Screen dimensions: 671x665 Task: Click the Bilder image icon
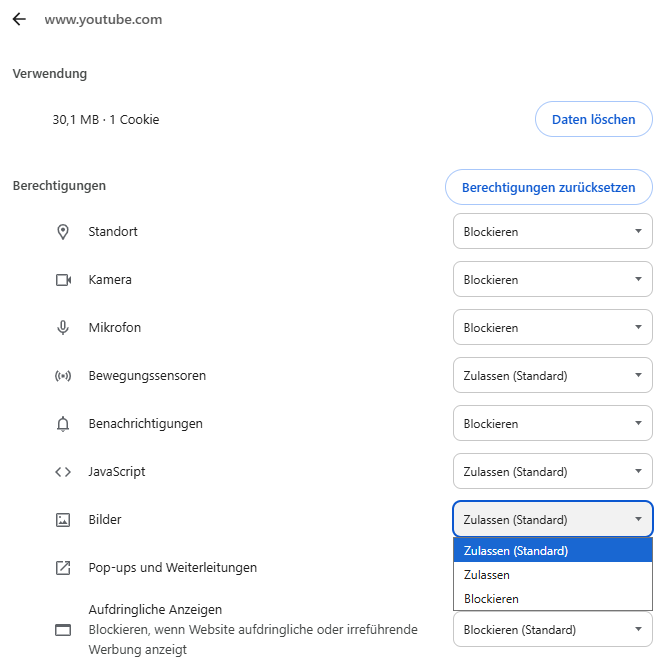point(63,520)
